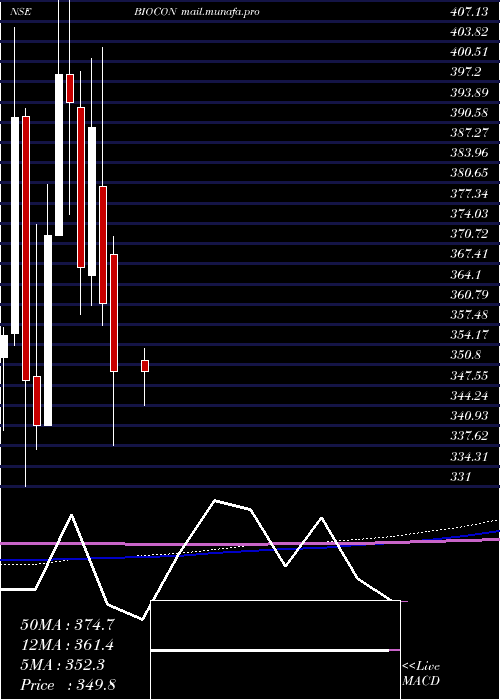This screenshot has height=700, width=500.
Task: Click the 12MA : 361.4 value
Action: click(67, 645)
